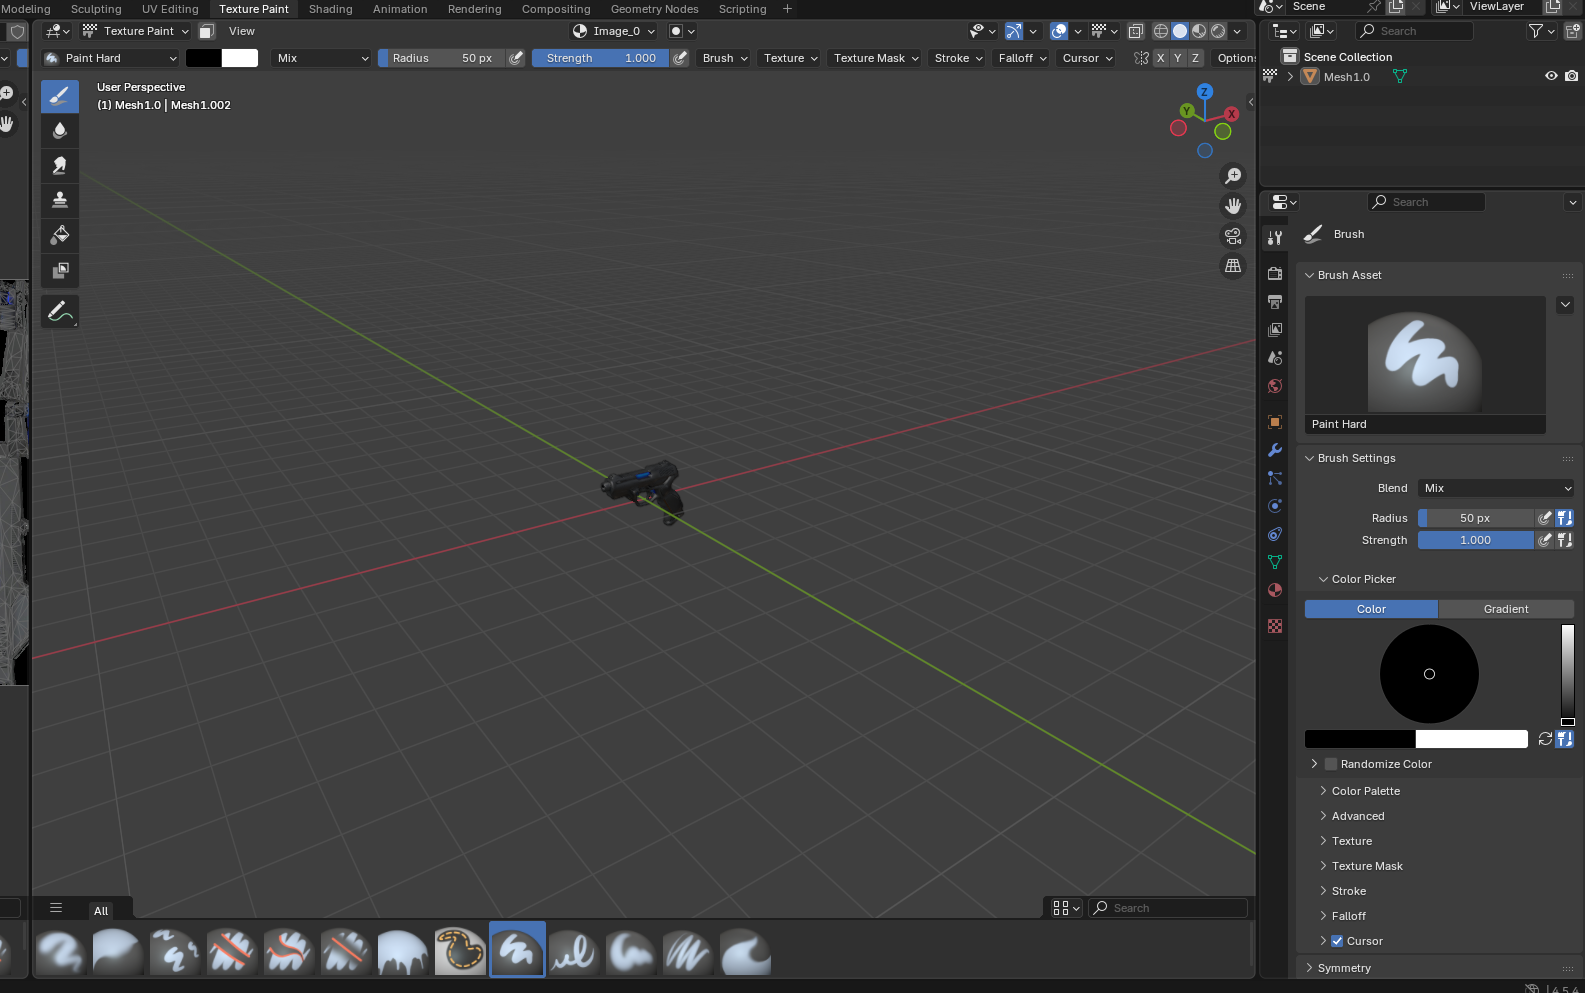Expand the Color Palette section
This screenshot has height=993, width=1585.
[x=1365, y=791]
